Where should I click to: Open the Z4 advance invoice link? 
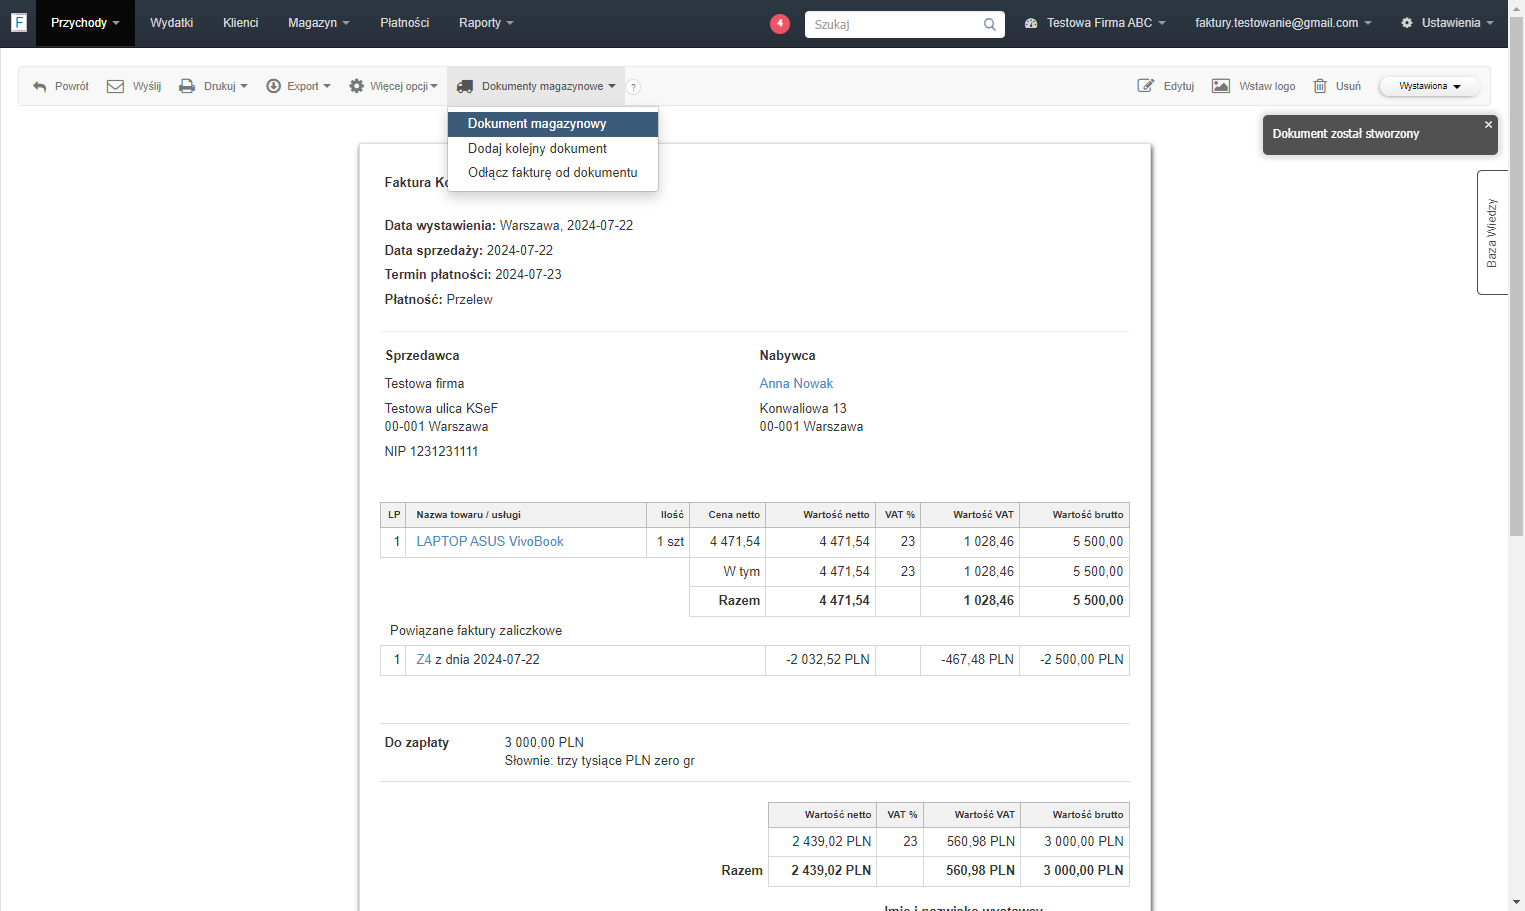424,659
